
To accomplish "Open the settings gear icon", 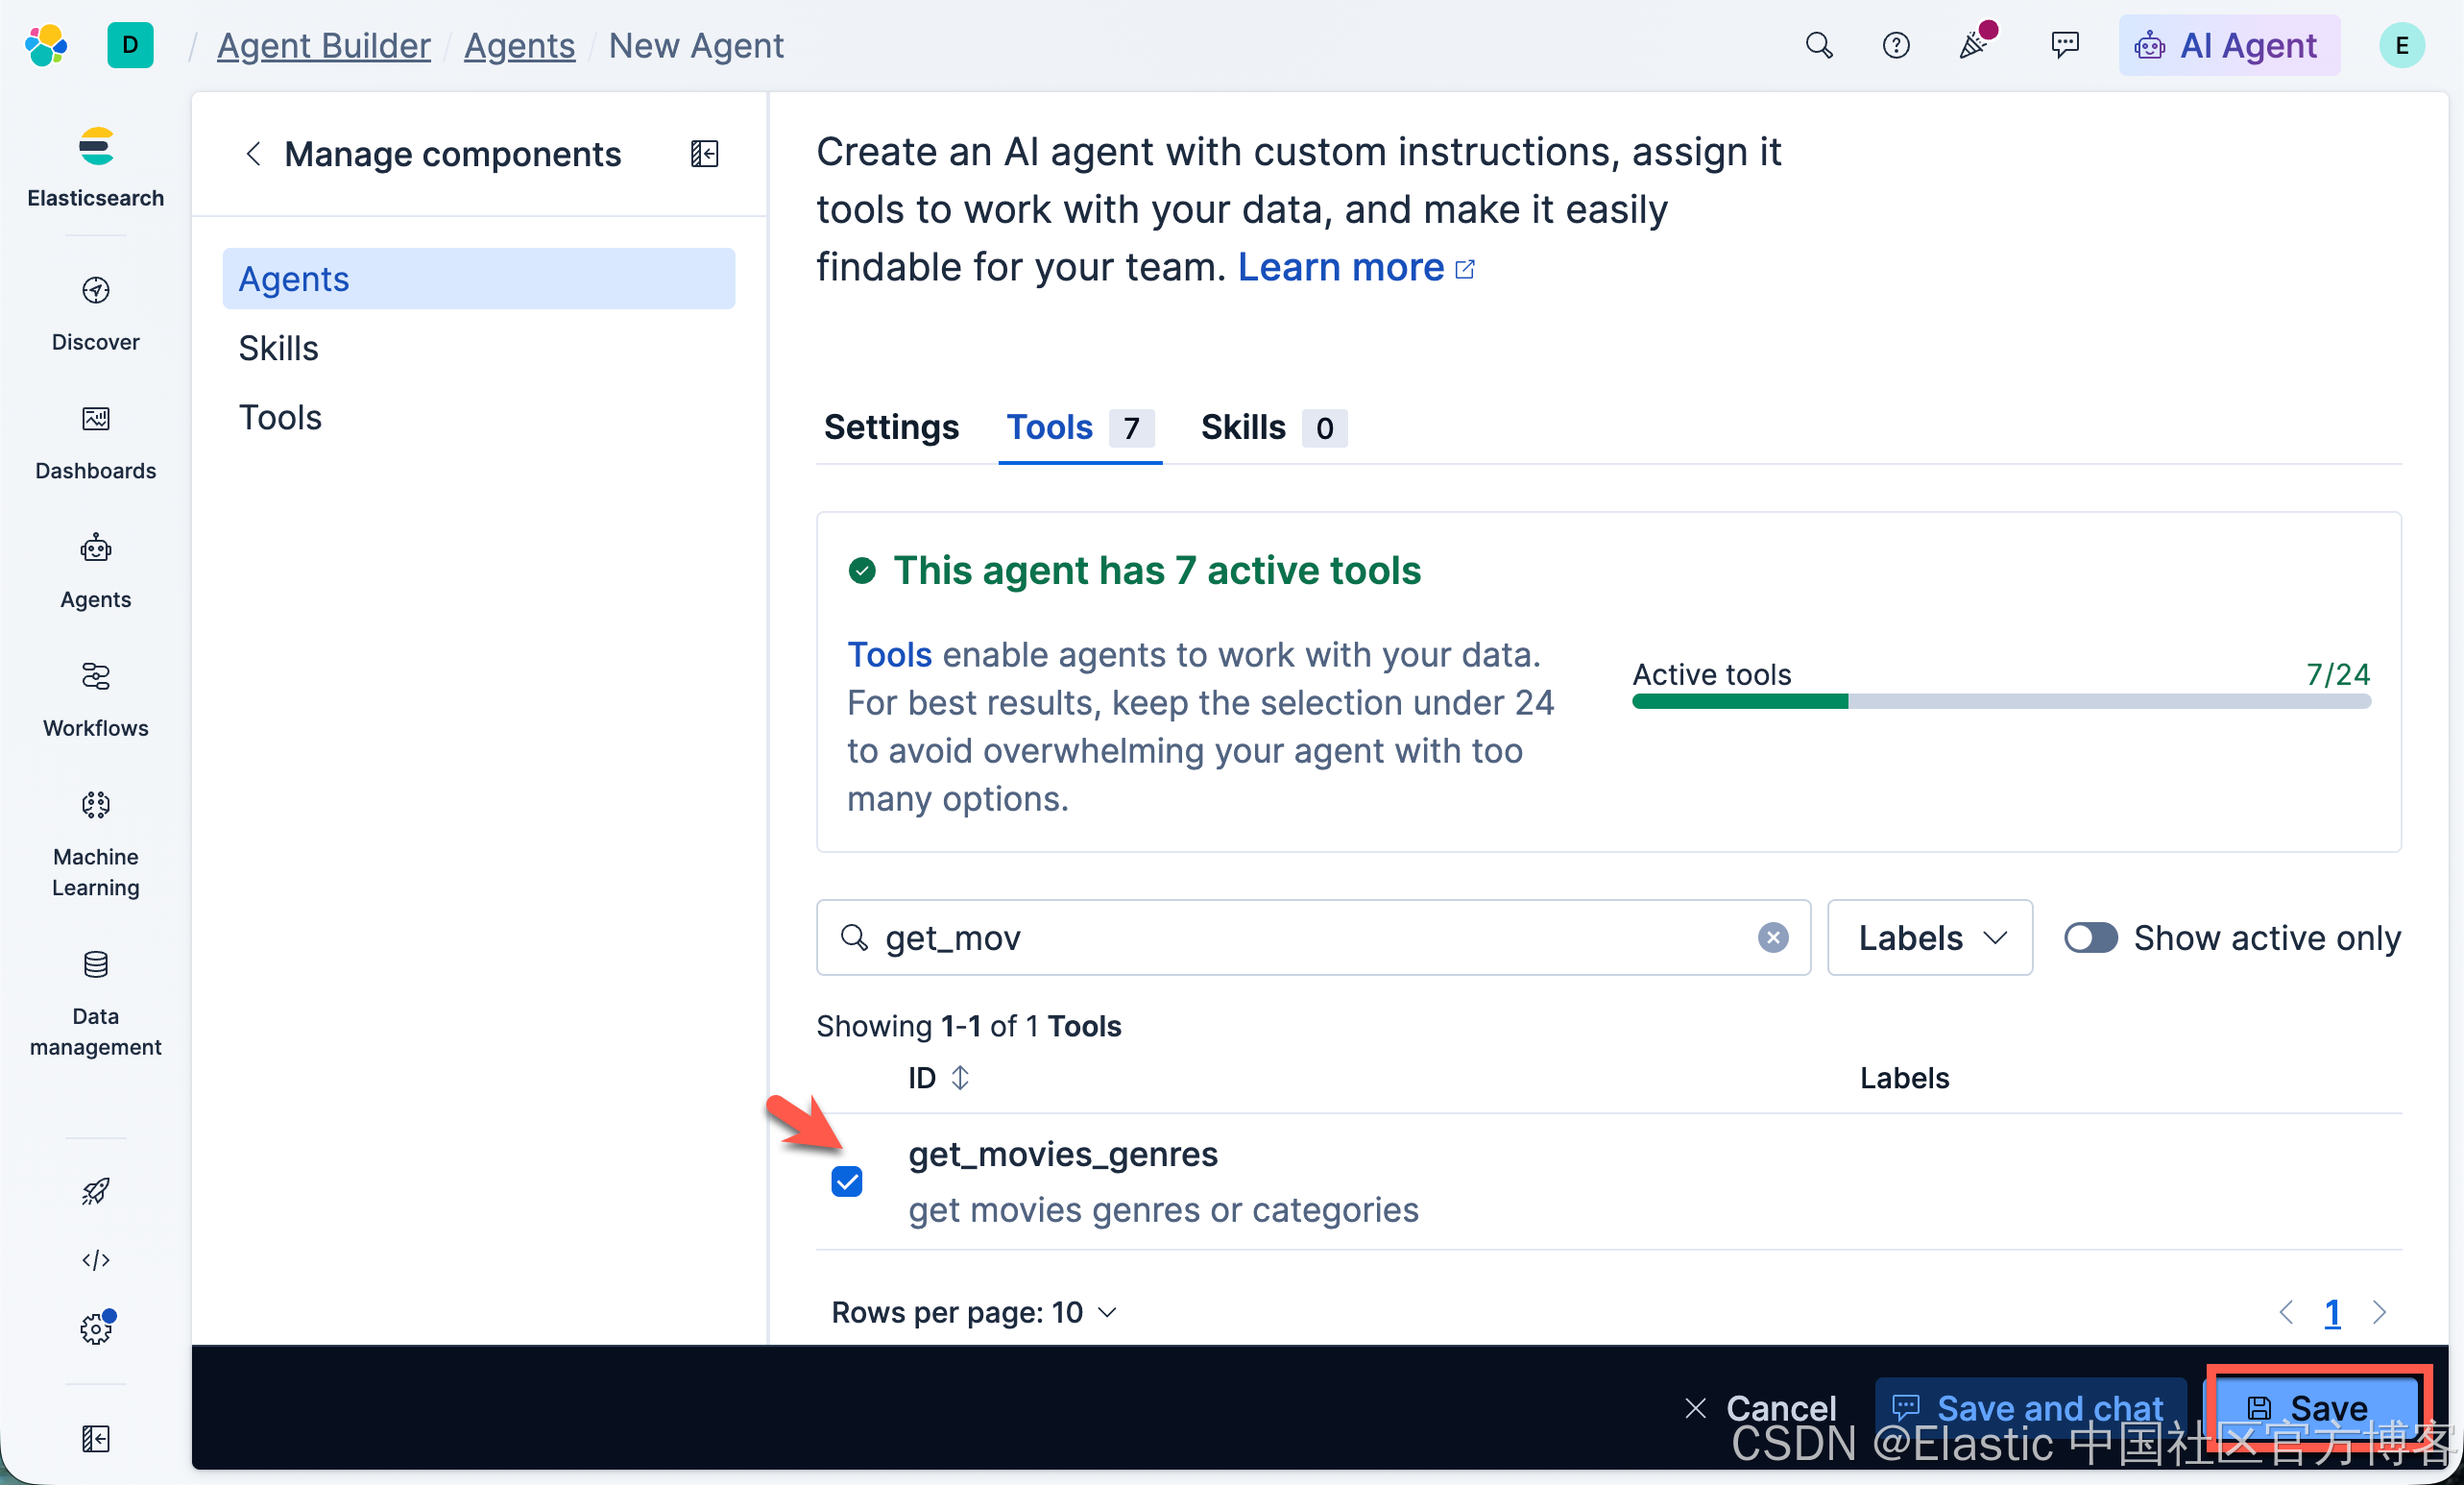I will click(96, 1328).
